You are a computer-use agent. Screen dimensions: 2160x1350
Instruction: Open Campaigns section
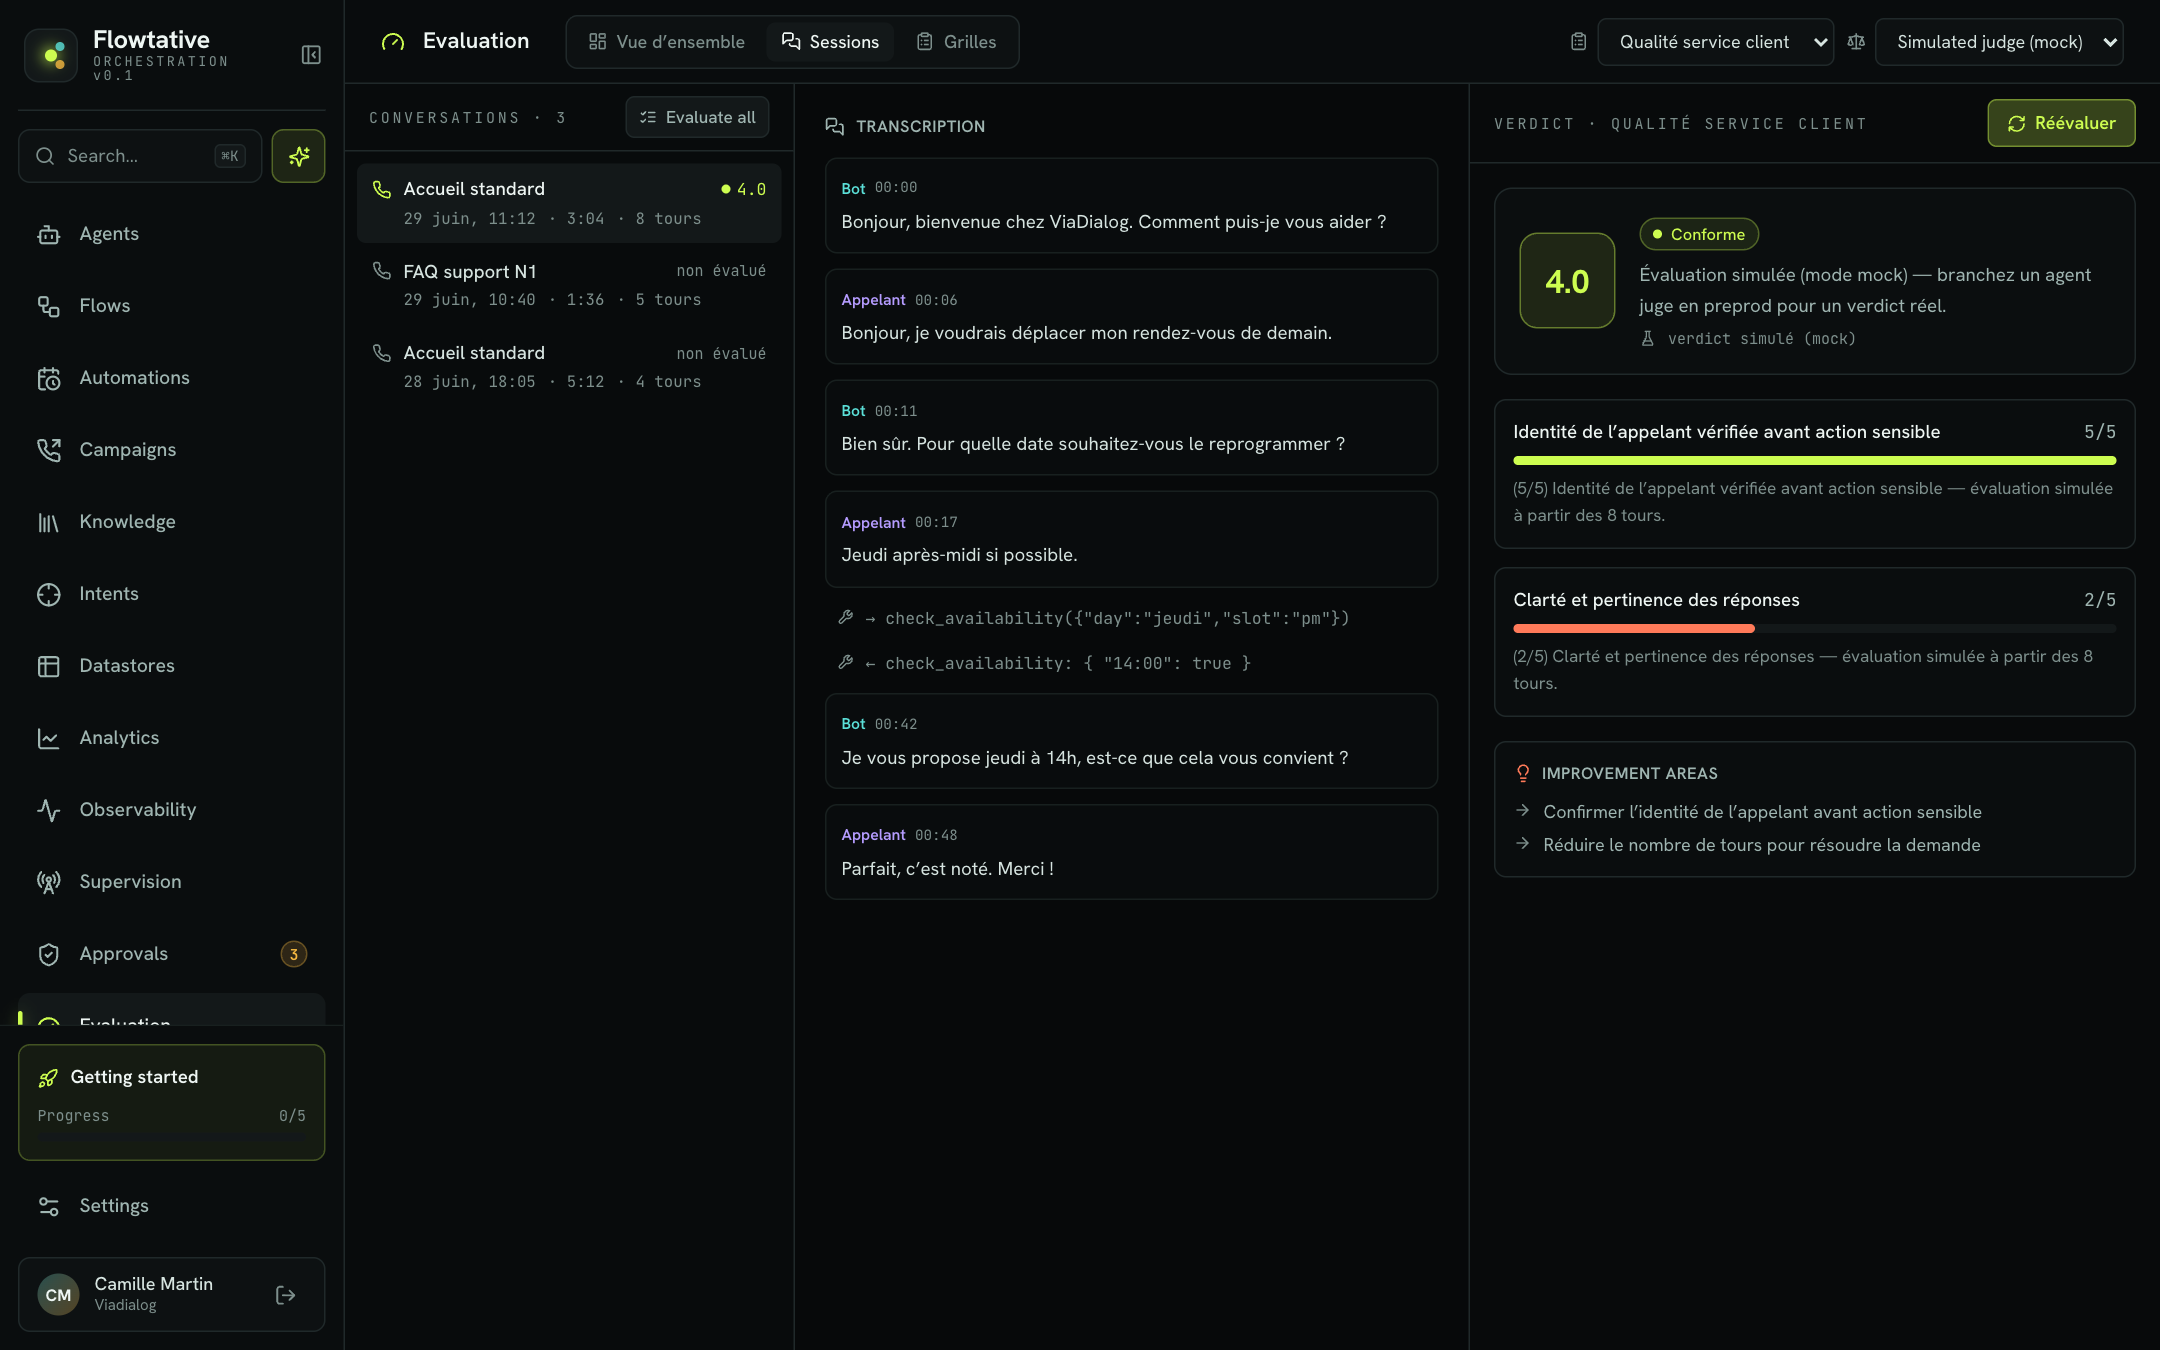[x=172, y=450]
